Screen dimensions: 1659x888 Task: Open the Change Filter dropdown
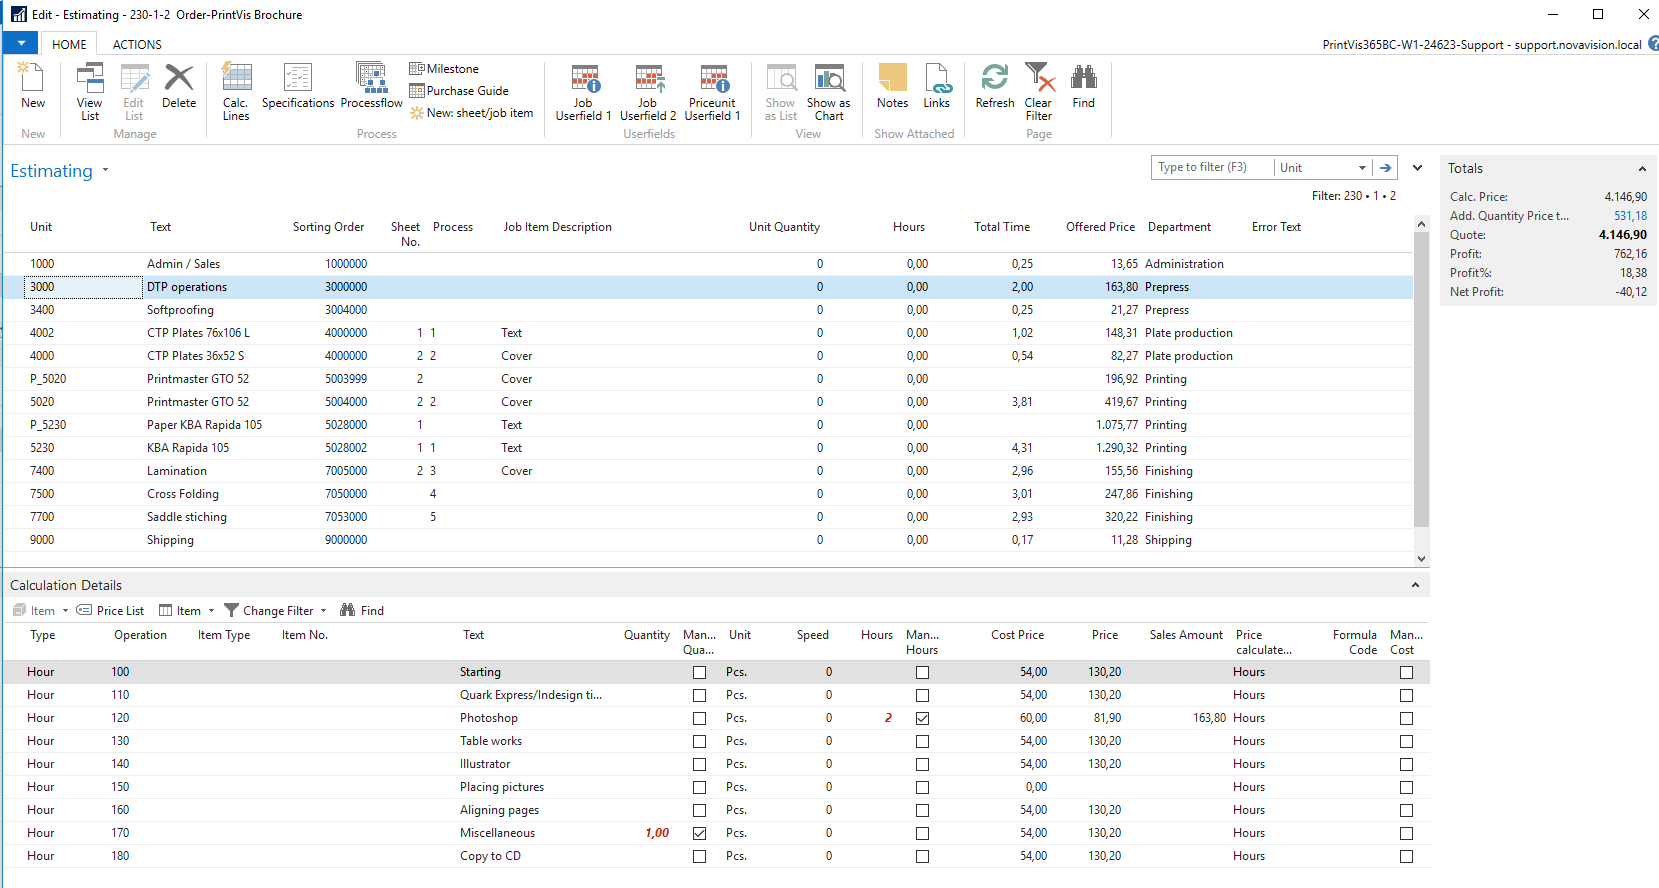pyautogui.click(x=276, y=611)
